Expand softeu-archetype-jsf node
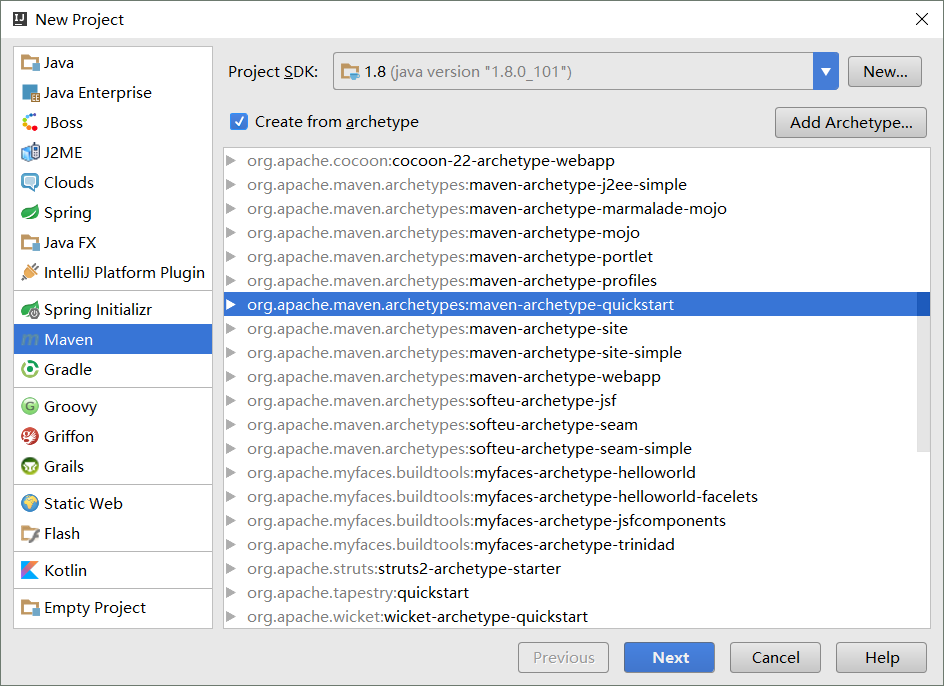 (x=231, y=401)
